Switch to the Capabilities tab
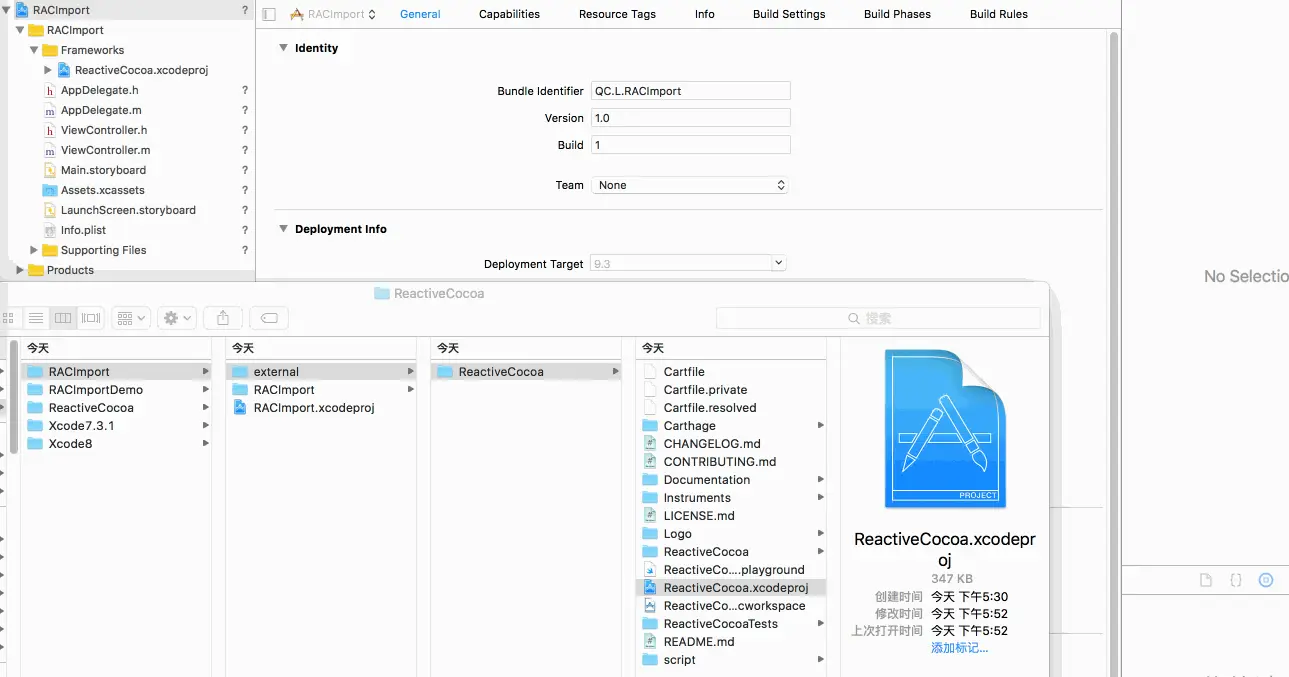 pyautogui.click(x=509, y=14)
